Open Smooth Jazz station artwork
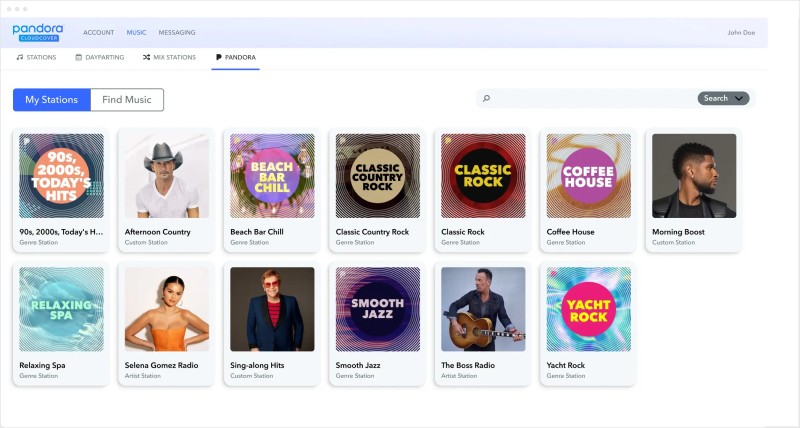The height and width of the screenshot is (428, 800). pyautogui.click(x=378, y=309)
